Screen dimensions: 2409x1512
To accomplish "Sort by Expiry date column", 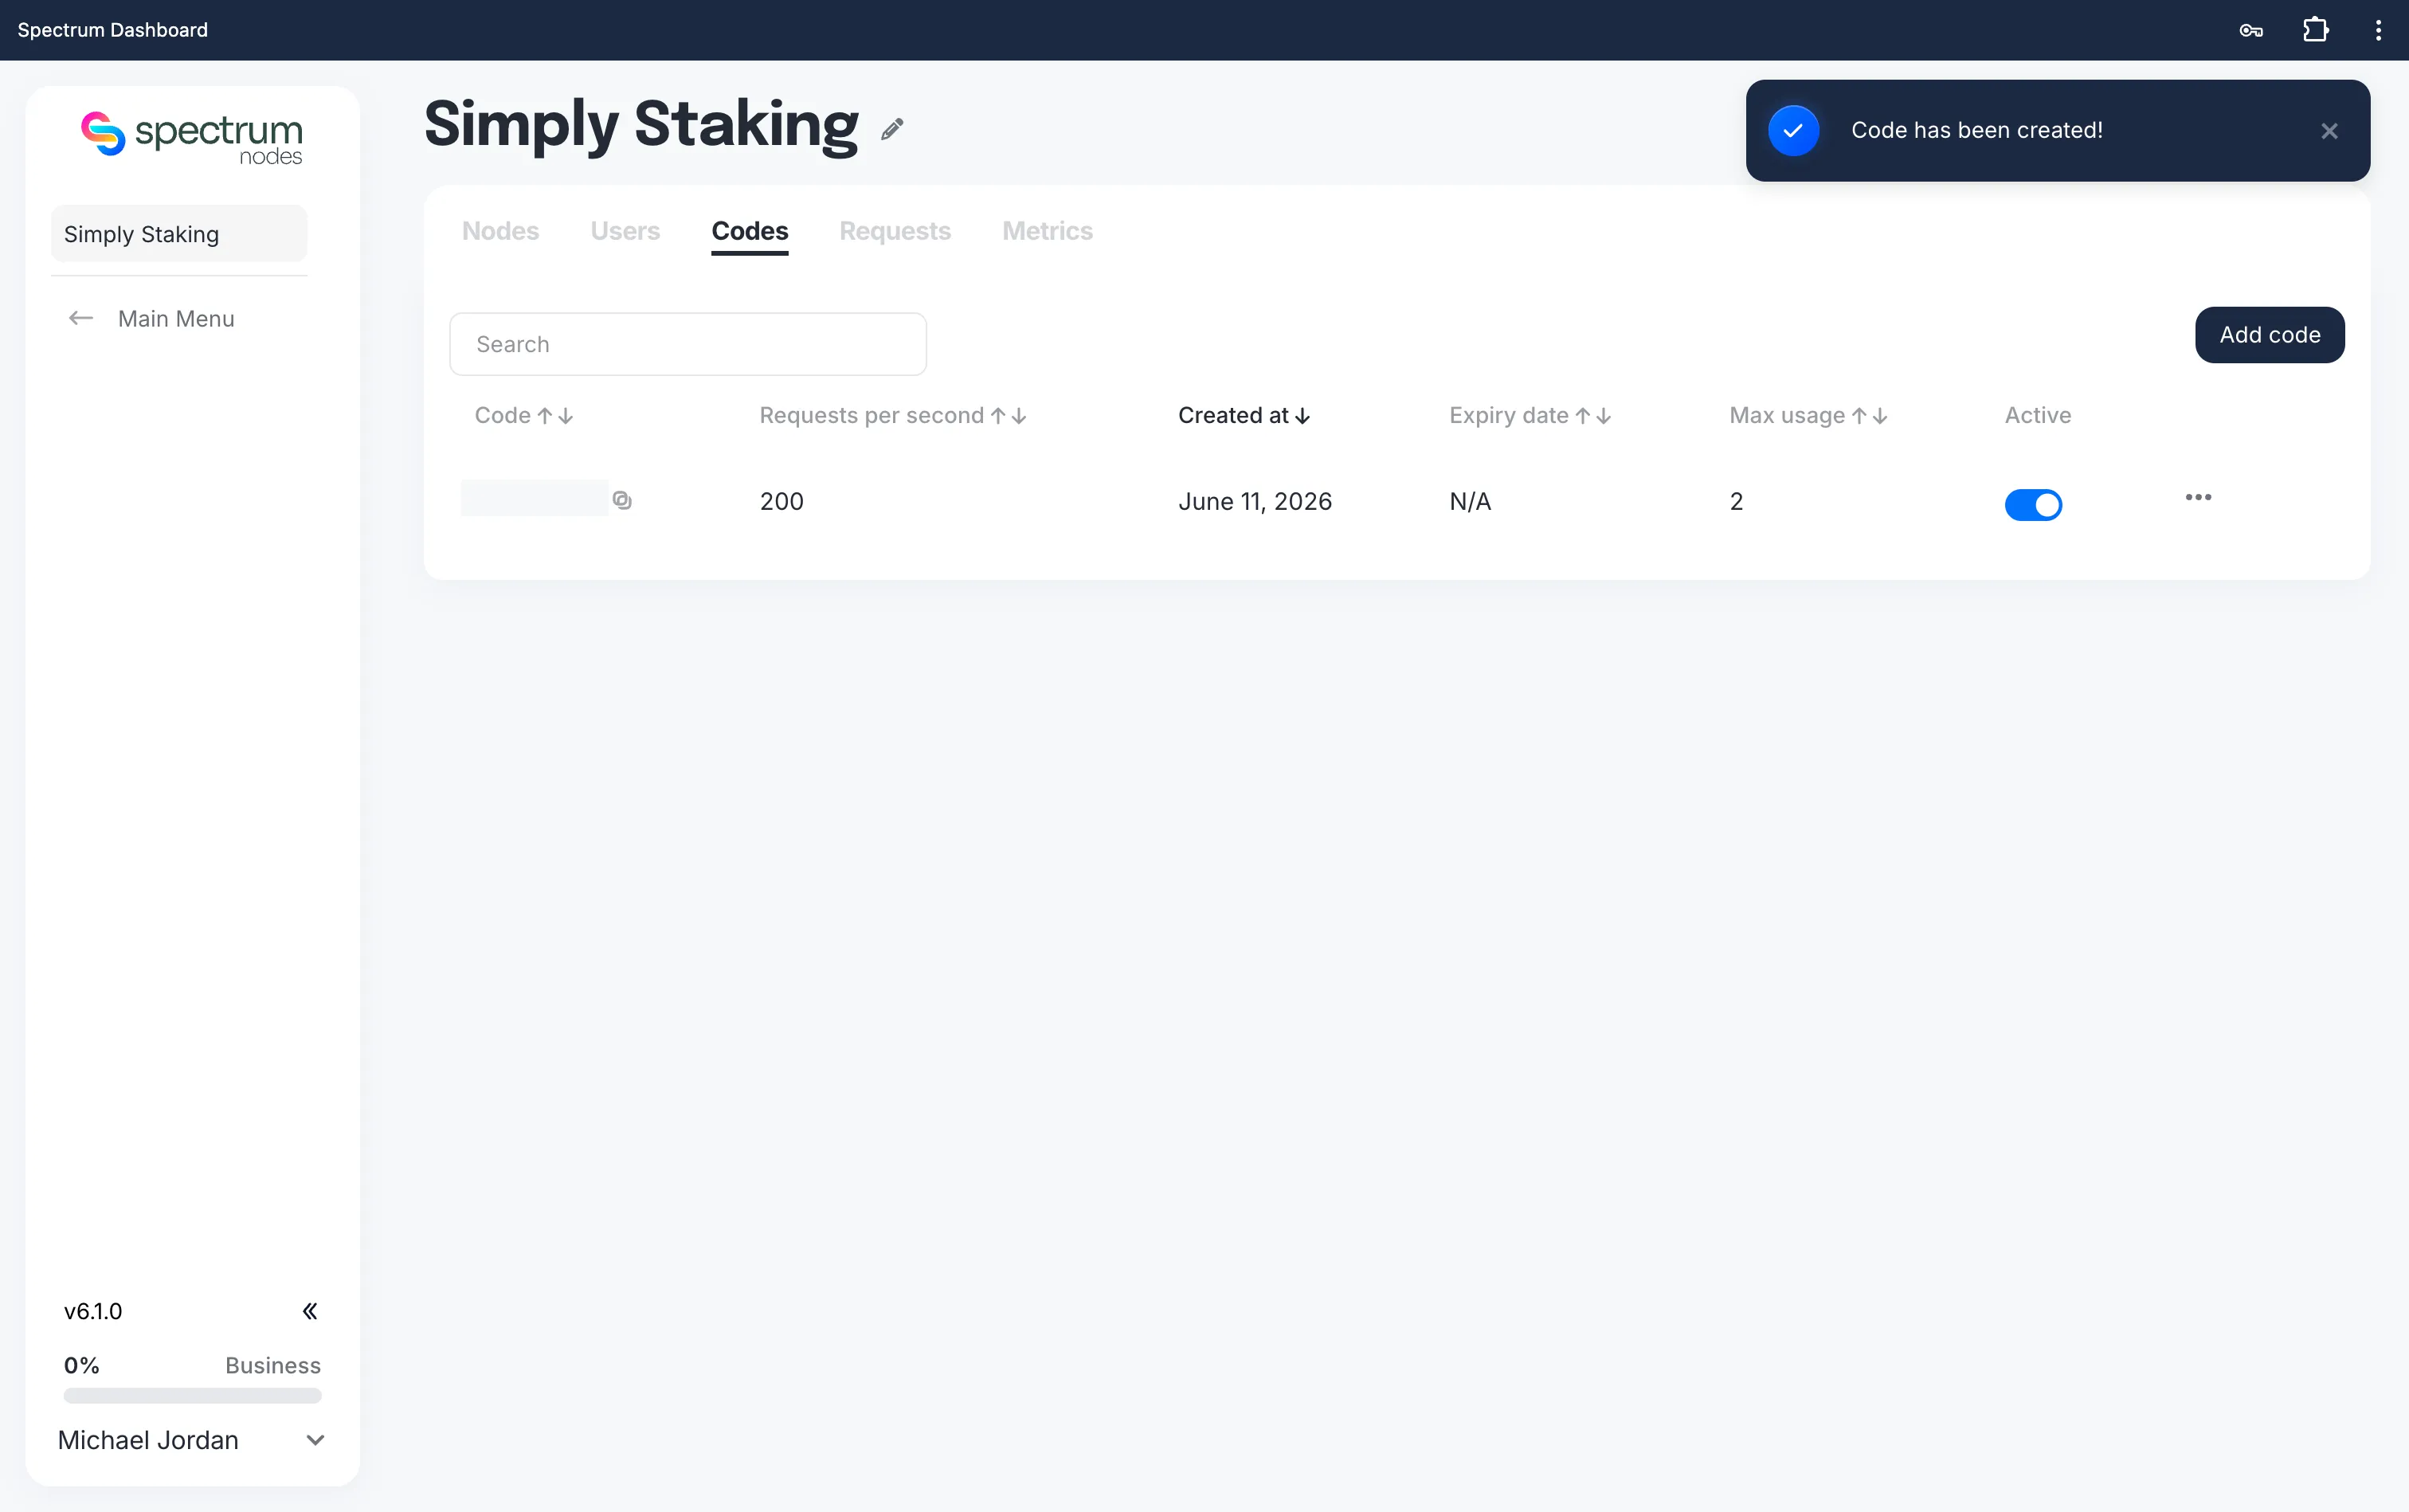I will click(1530, 415).
